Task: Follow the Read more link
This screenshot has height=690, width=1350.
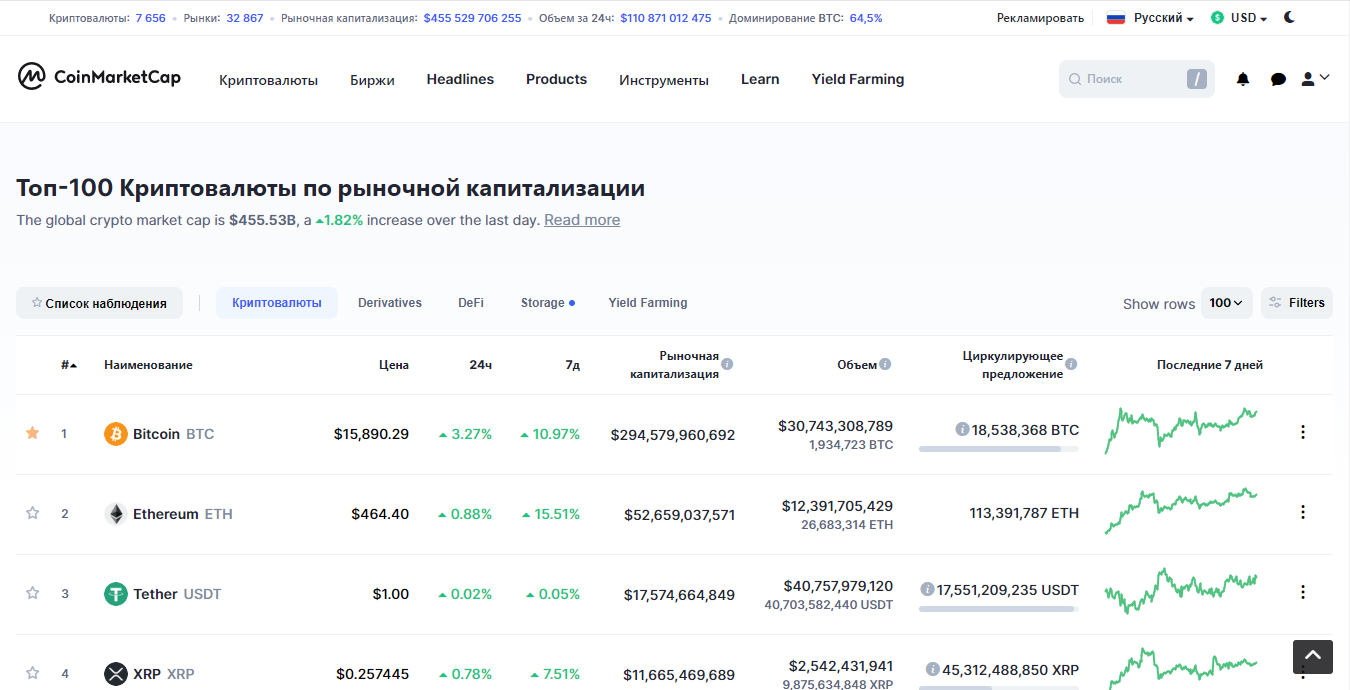Action: tap(582, 220)
